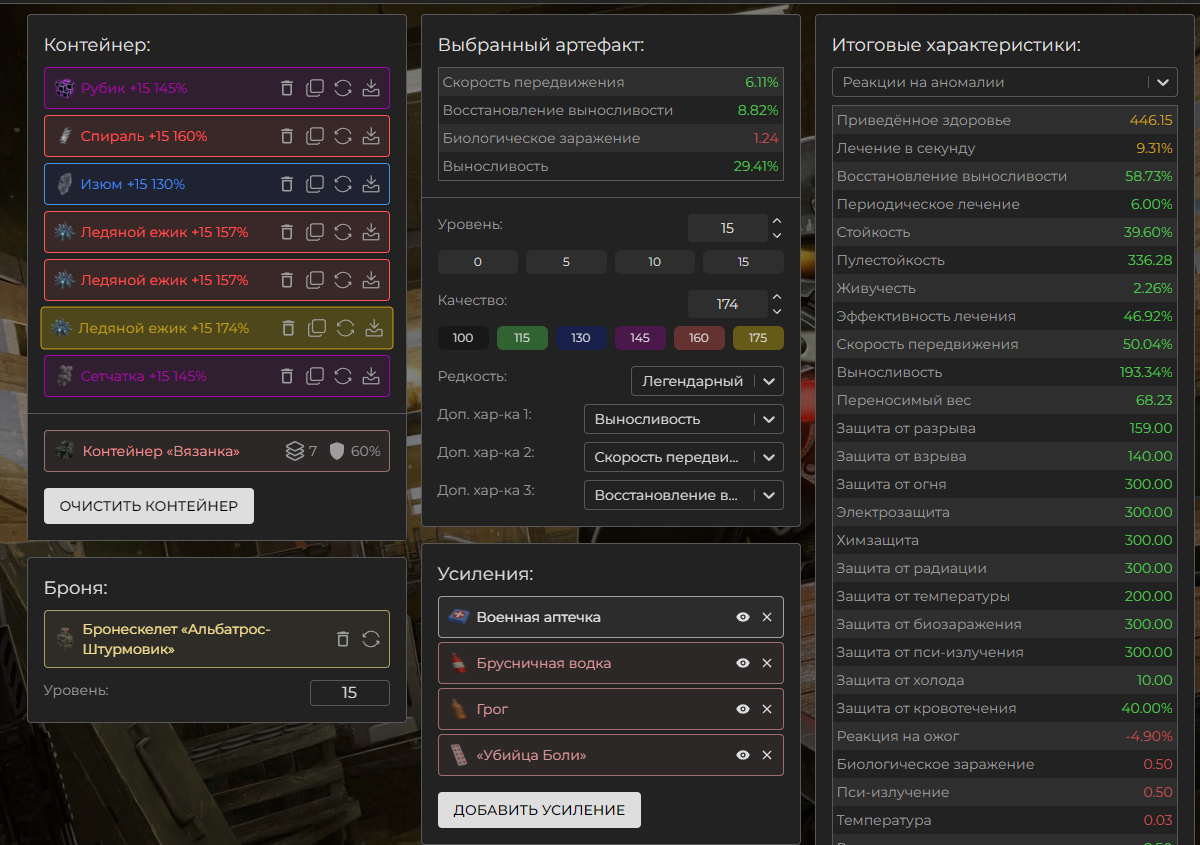Select the Сетчатка +15 145% artifact row
Image resolution: width=1200 pixels, height=845 pixels.
pos(160,376)
